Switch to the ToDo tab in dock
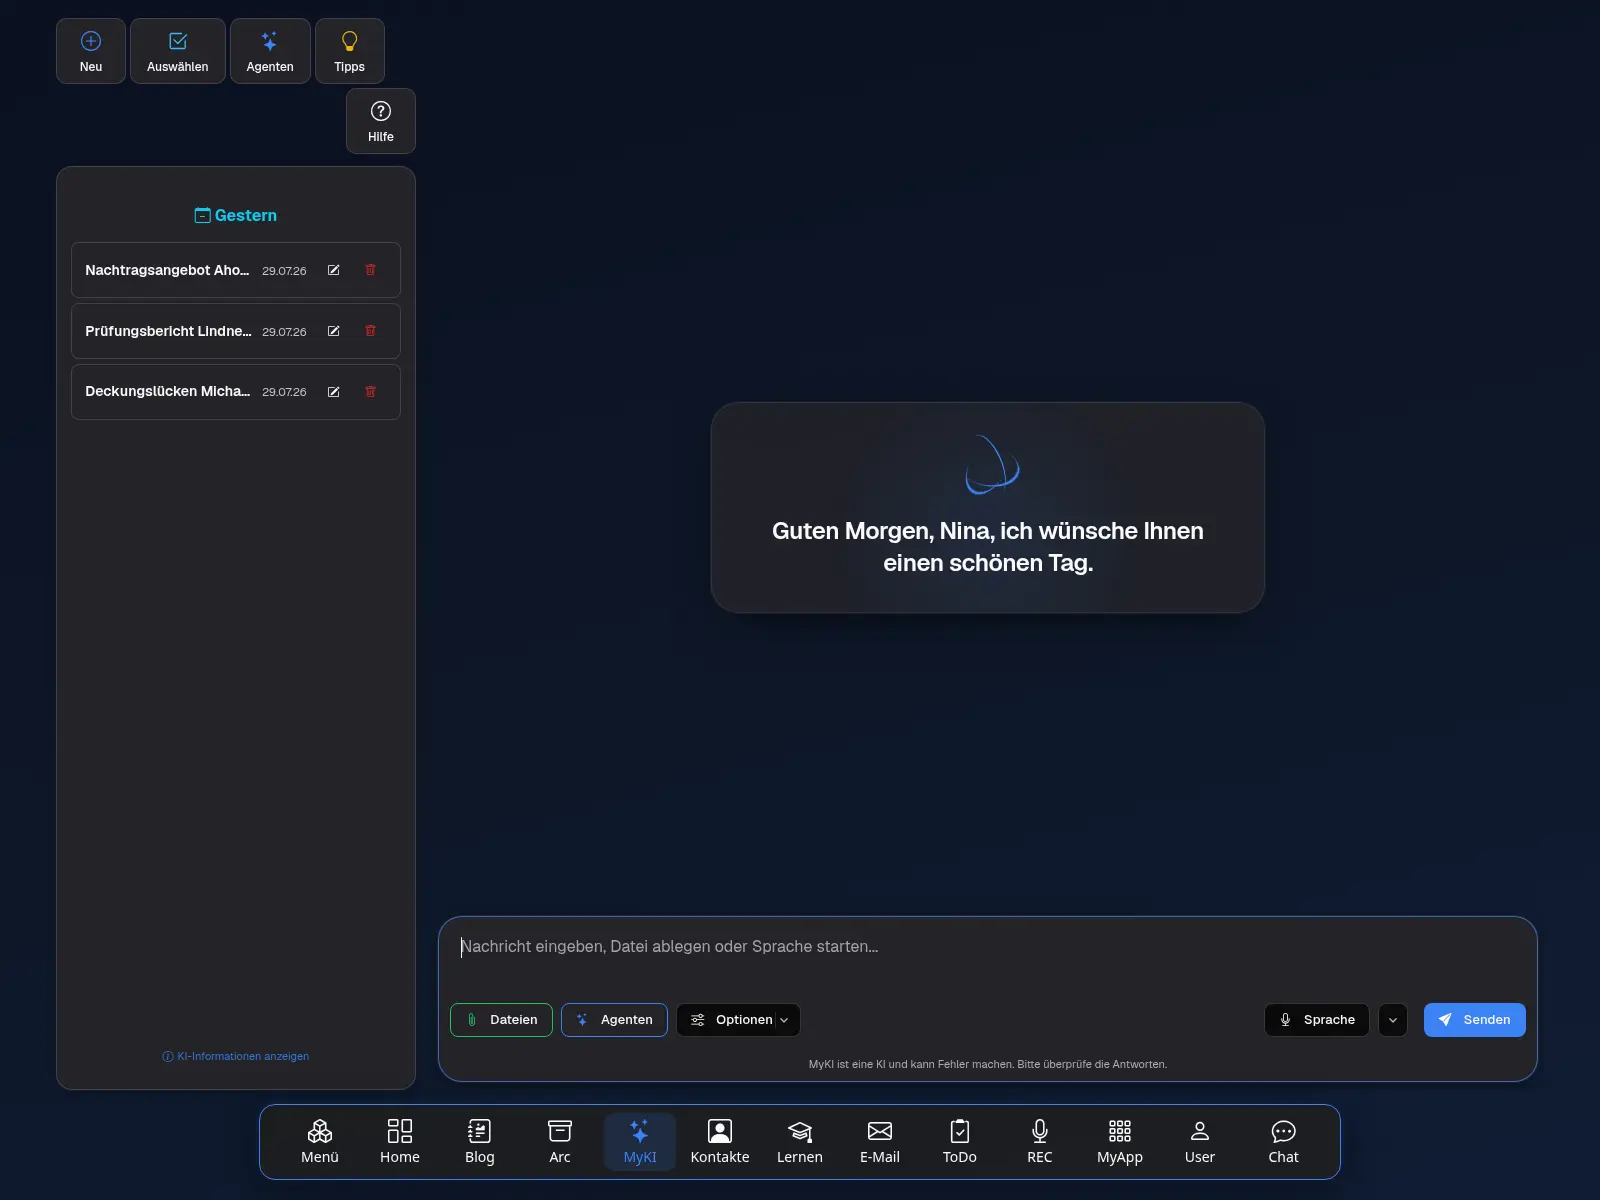 click(960, 1142)
